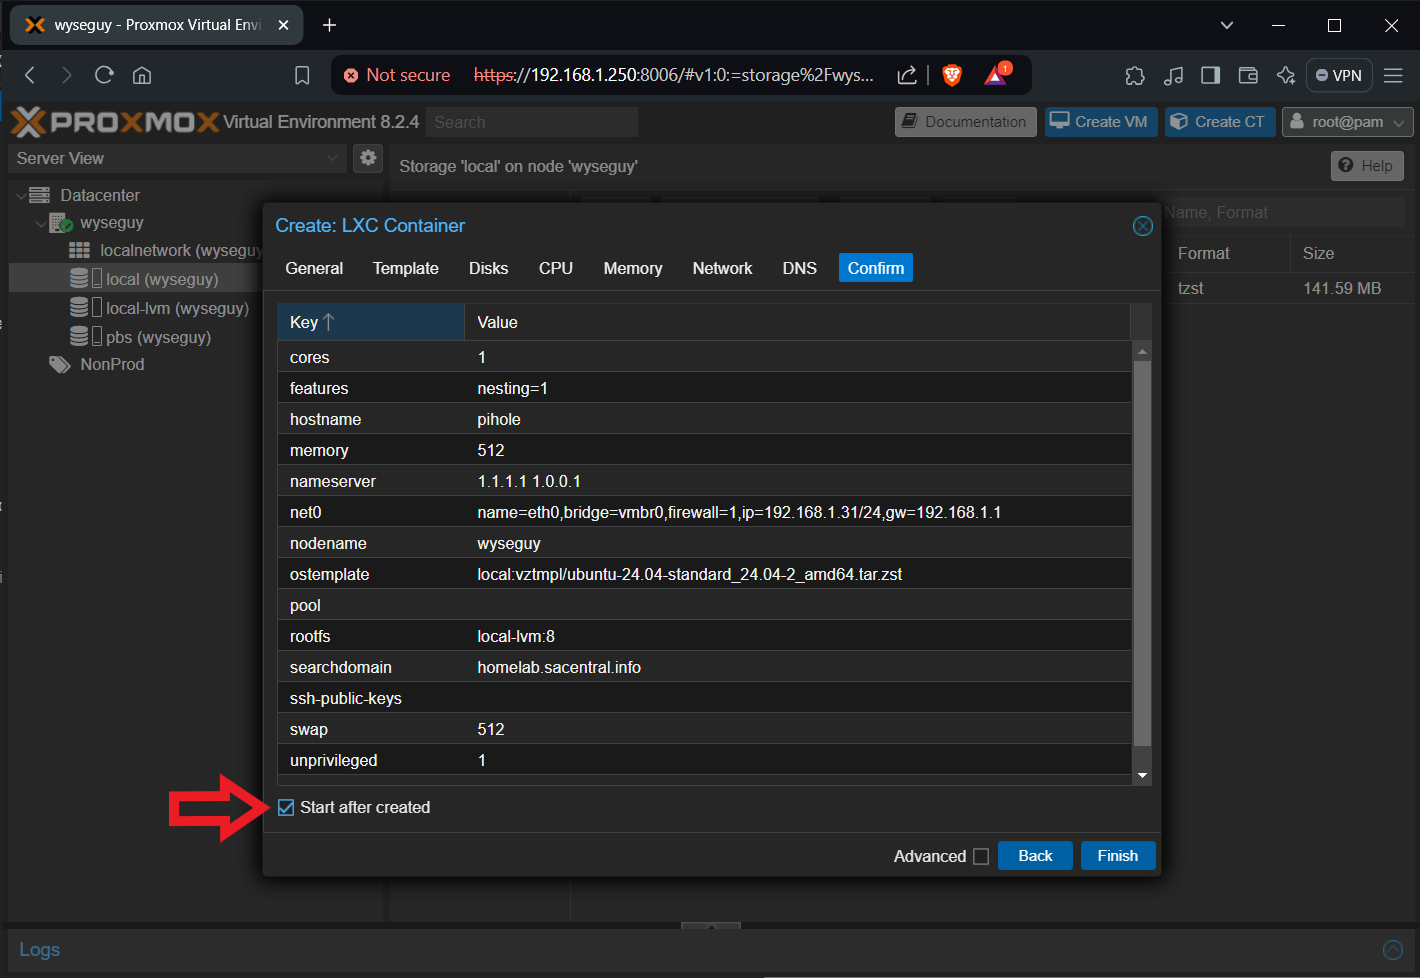
Task: Open Brave Shields lion icon
Action: pyautogui.click(x=952, y=75)
